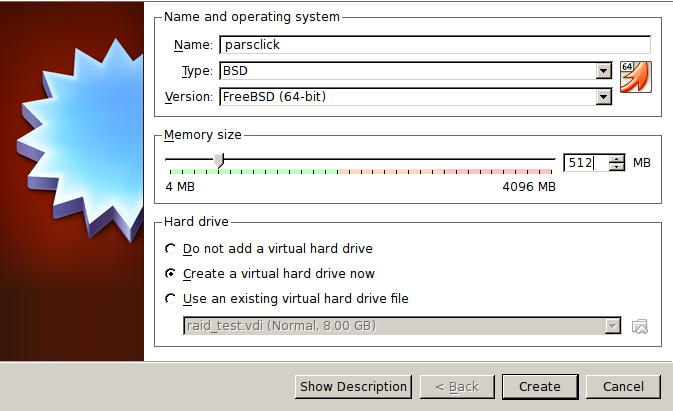Increase memory with the spinner up arrow
The height and width of the screenshot is (411, 673).
(617, 159)
